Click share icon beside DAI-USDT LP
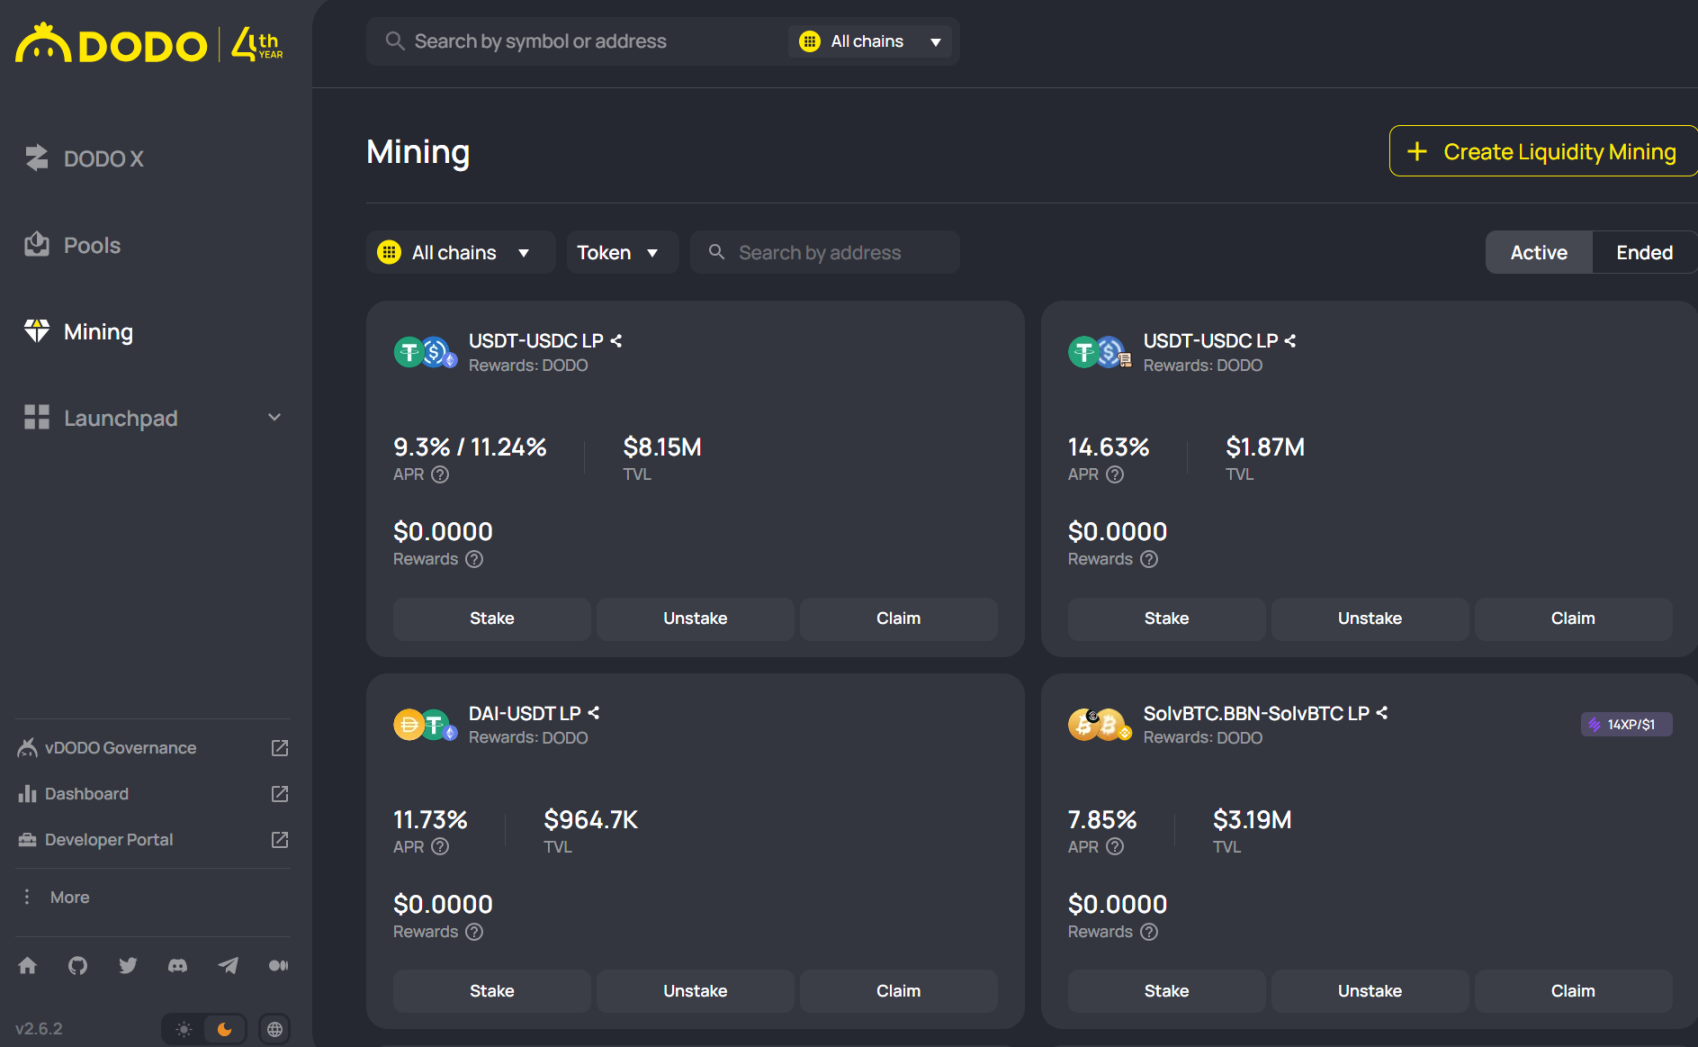The height and width of the screenshot is (1047, 1698). point(593,713)
